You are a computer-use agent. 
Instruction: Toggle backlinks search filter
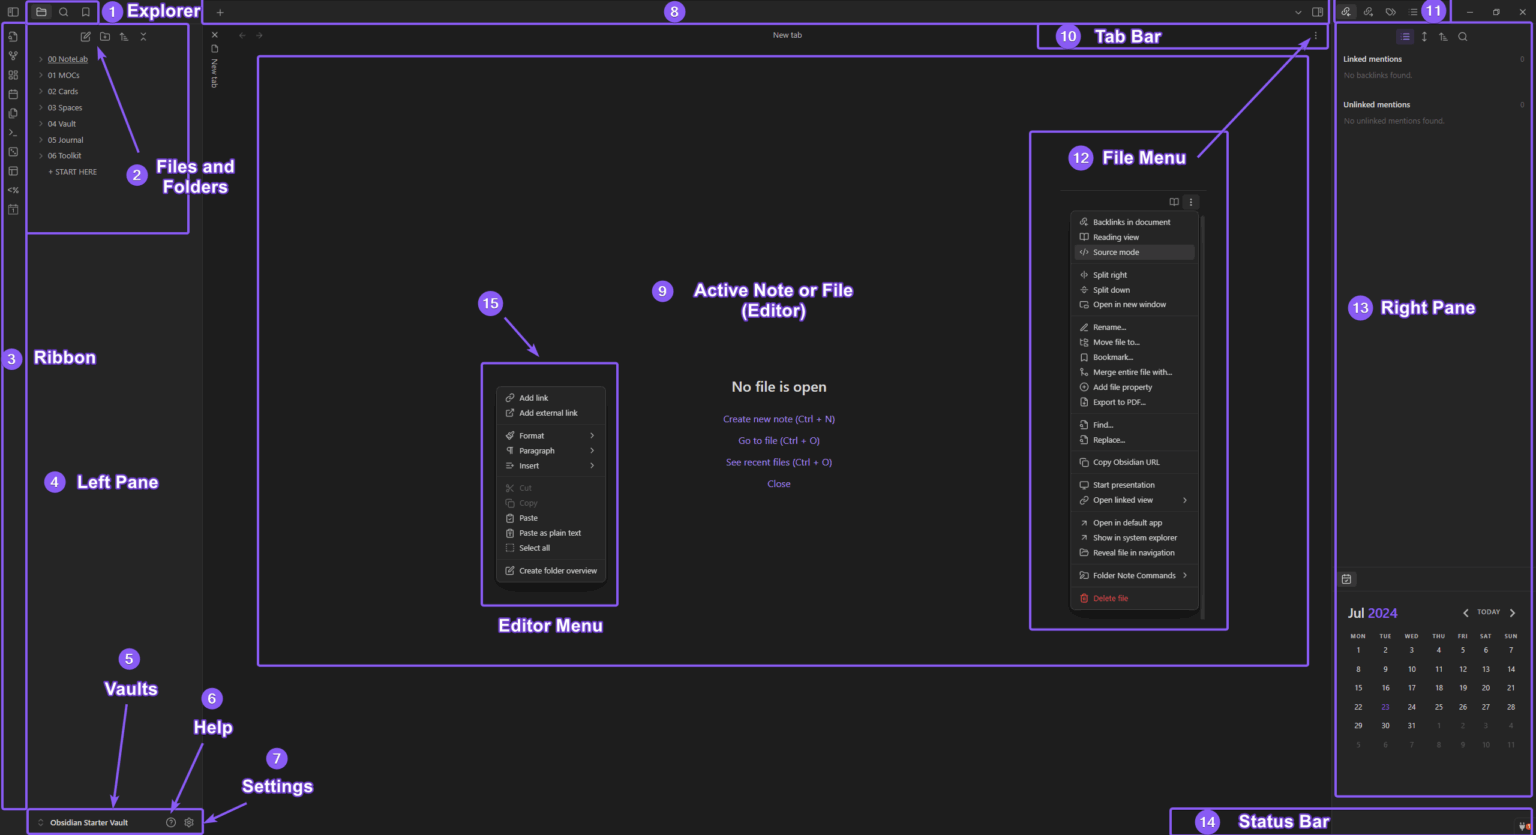pos(1463,36)
